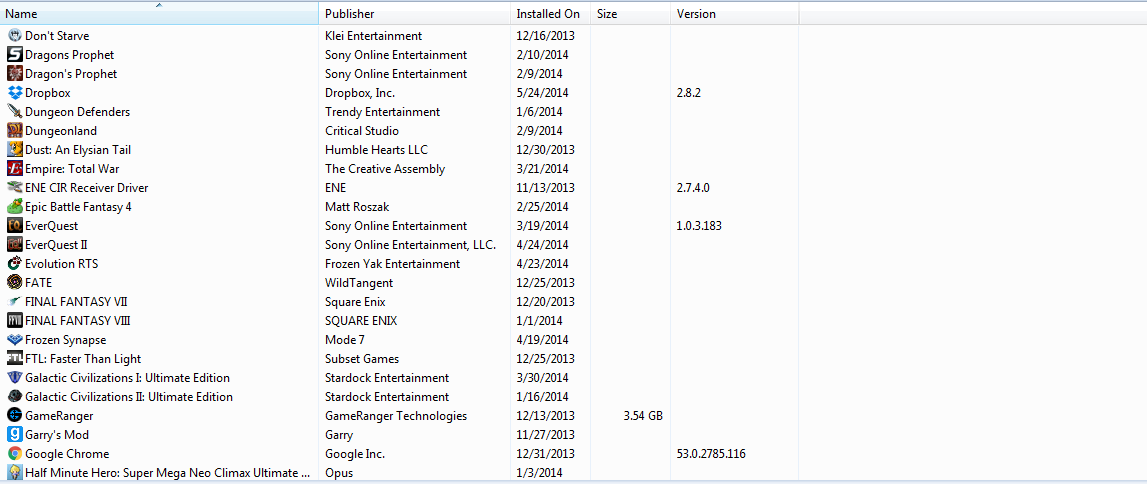Viewport: 1147px width, 484px height.
Task: Click the Dragons Prophet icon dated 2/10/2014
Action: click(x=15, y=54)
